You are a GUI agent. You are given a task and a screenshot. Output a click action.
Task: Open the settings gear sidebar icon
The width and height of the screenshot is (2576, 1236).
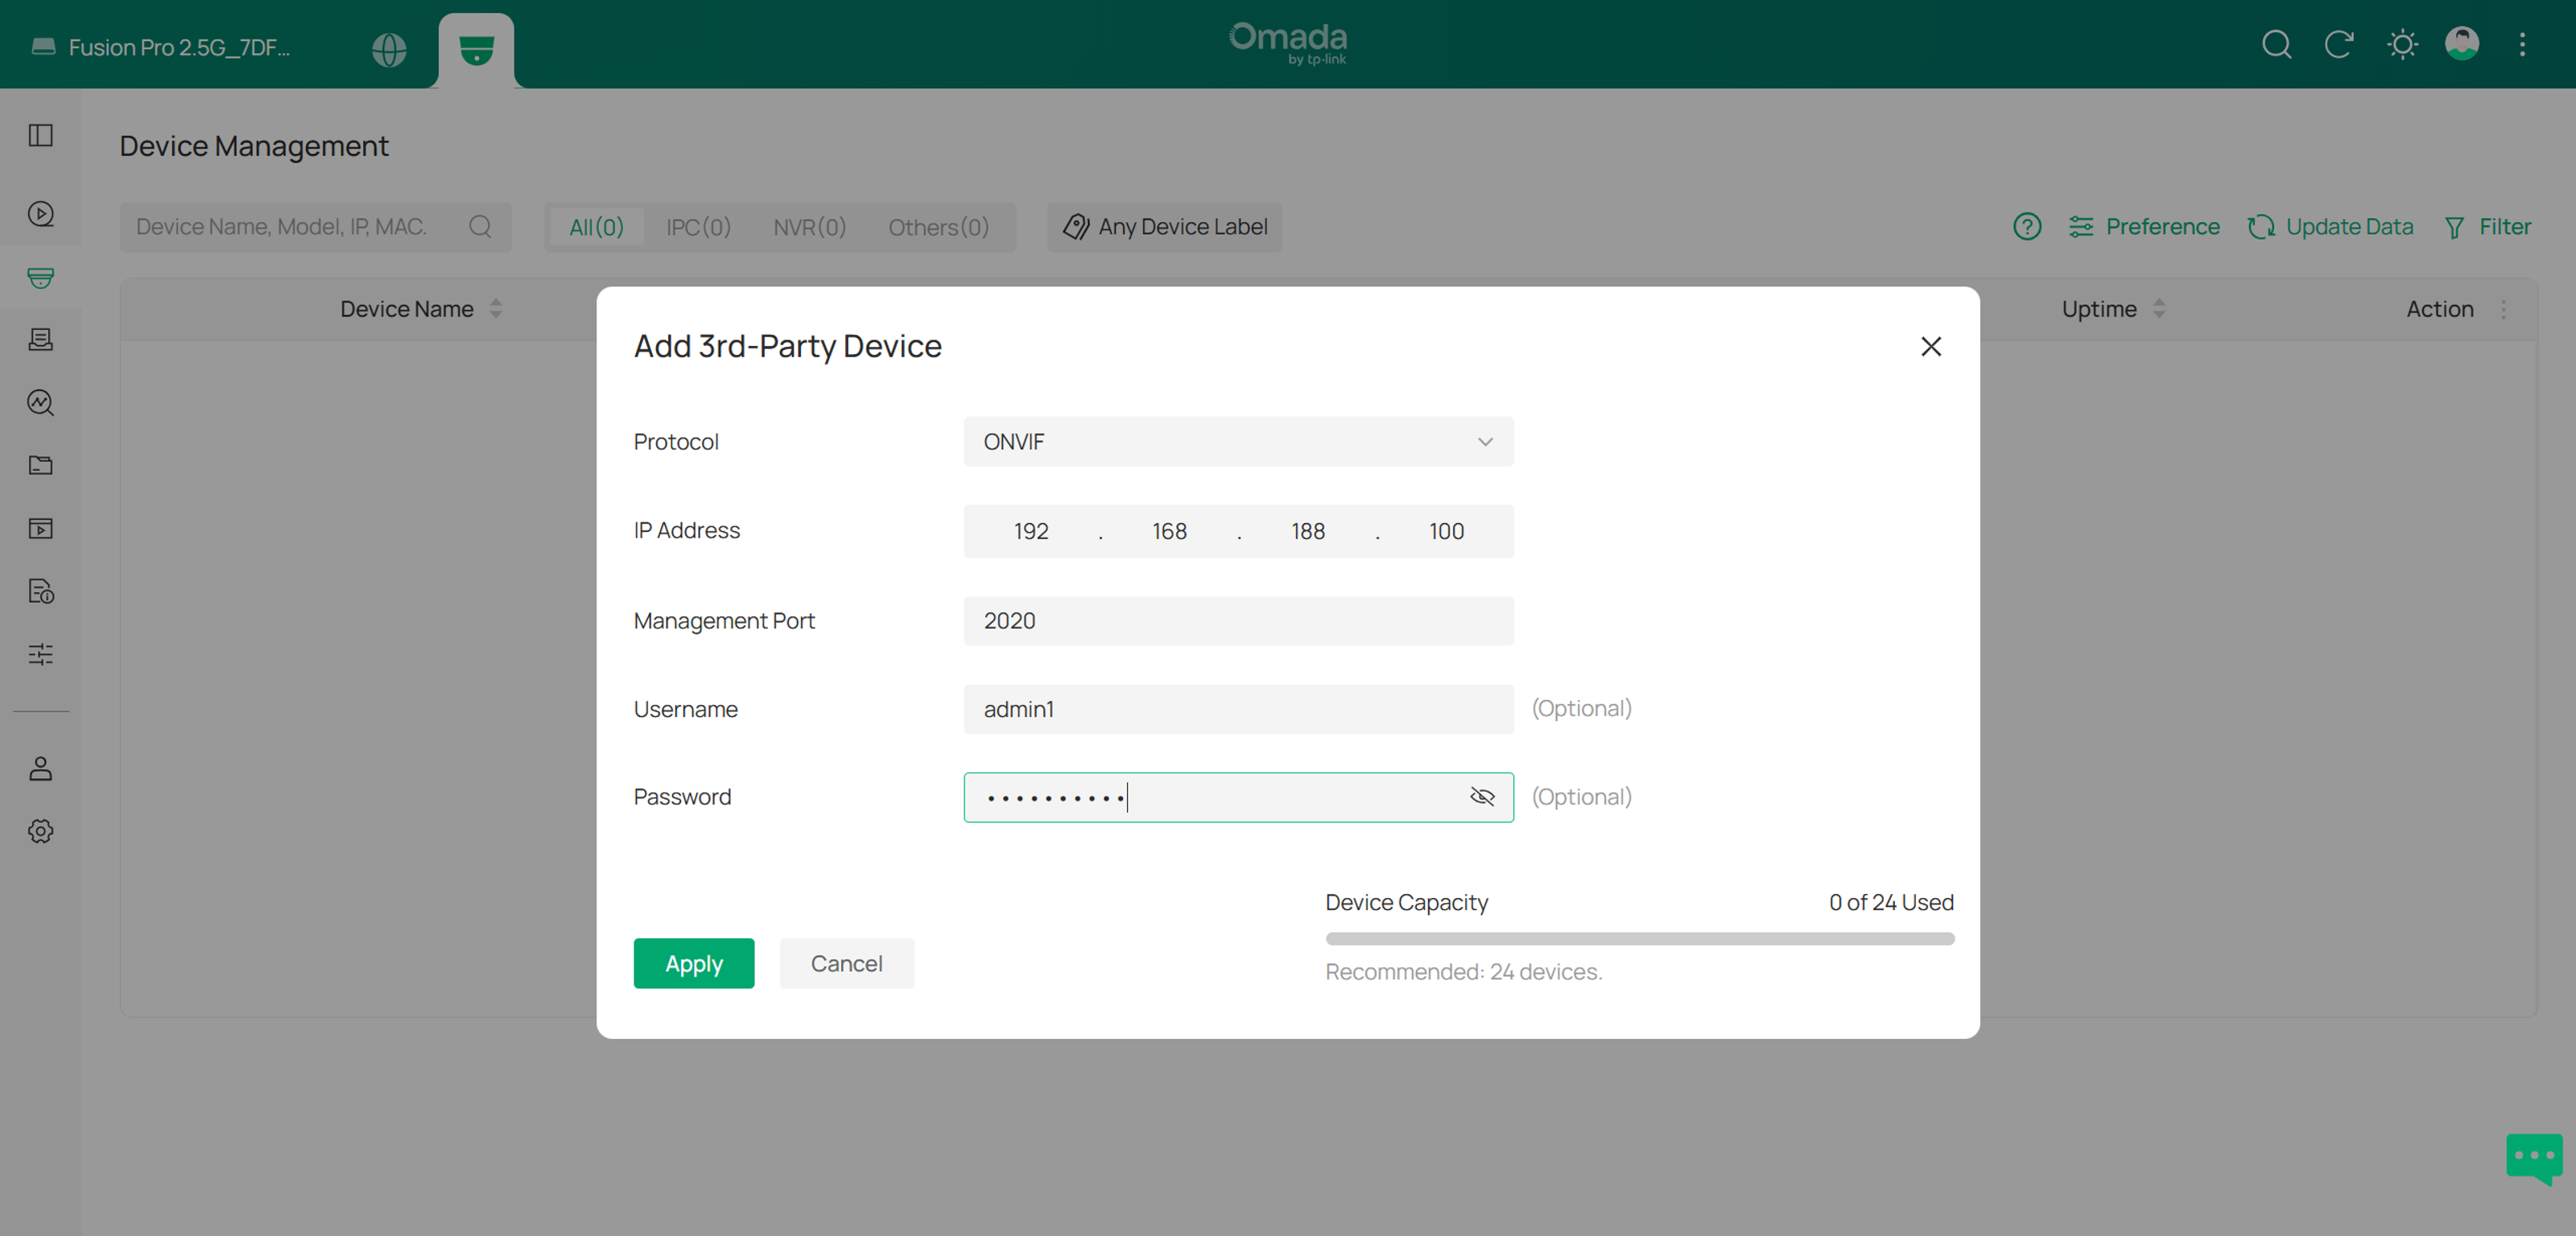pyautogui.click(x=41, y=831)
